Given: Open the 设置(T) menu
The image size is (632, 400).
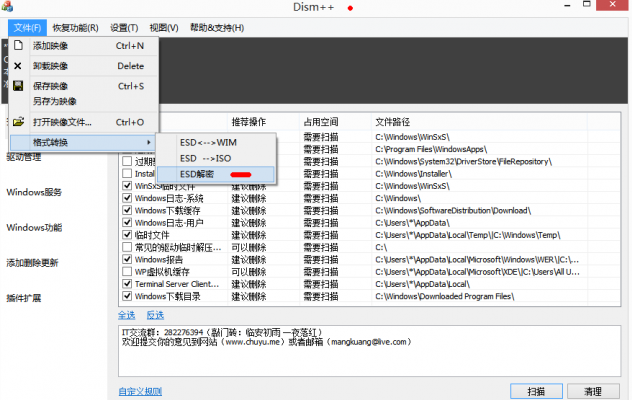Looking at the screenshot, I should (124, 28).
